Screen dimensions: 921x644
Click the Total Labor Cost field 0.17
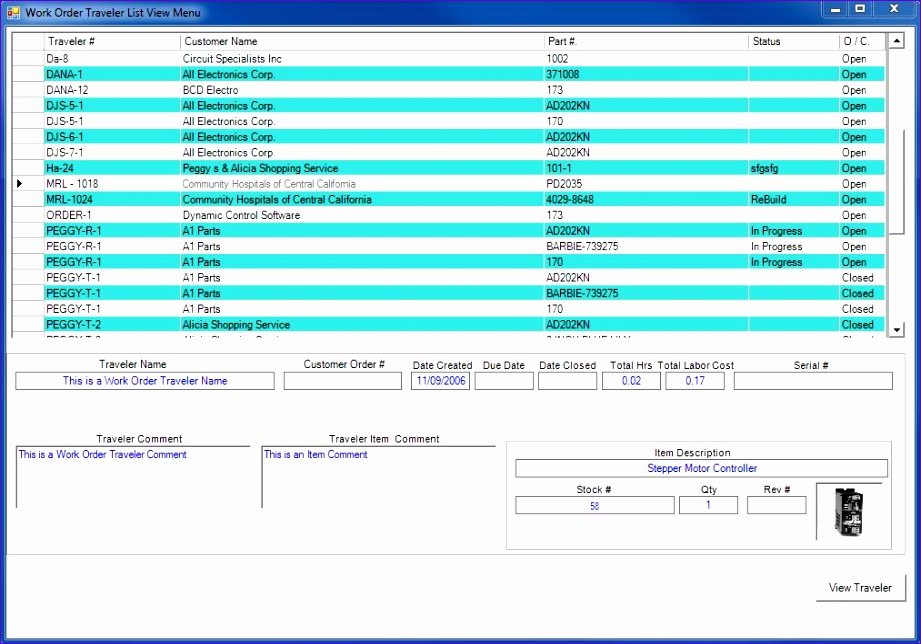[695, 381]
